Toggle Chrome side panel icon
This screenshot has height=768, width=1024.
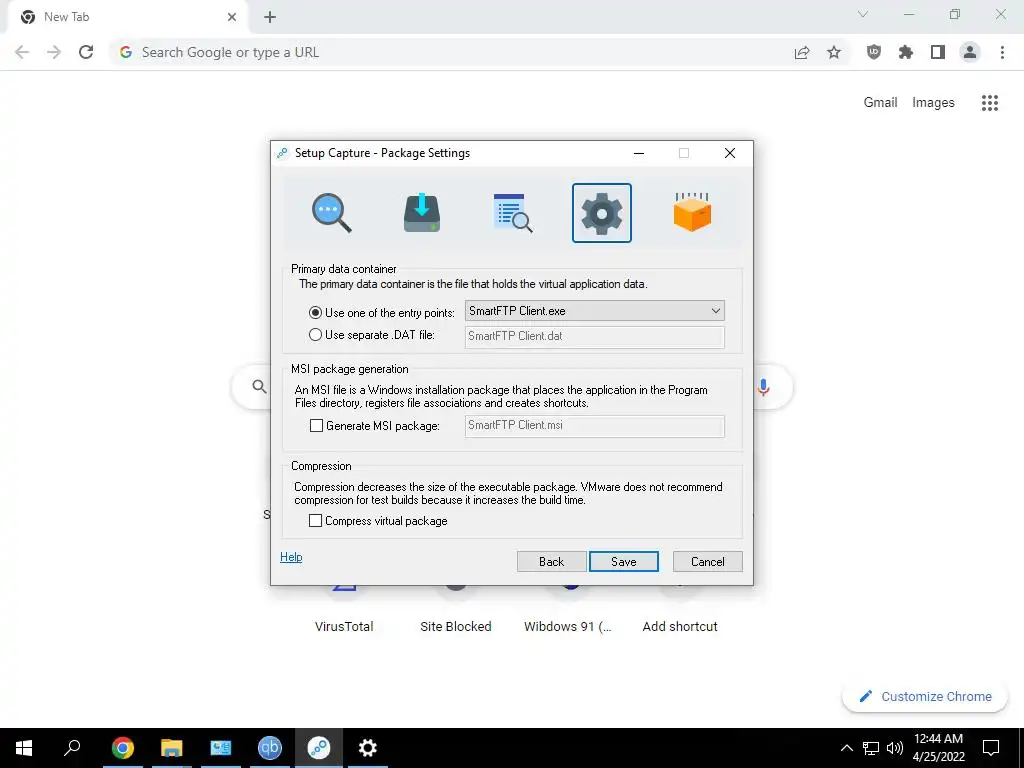click(938, 52)
